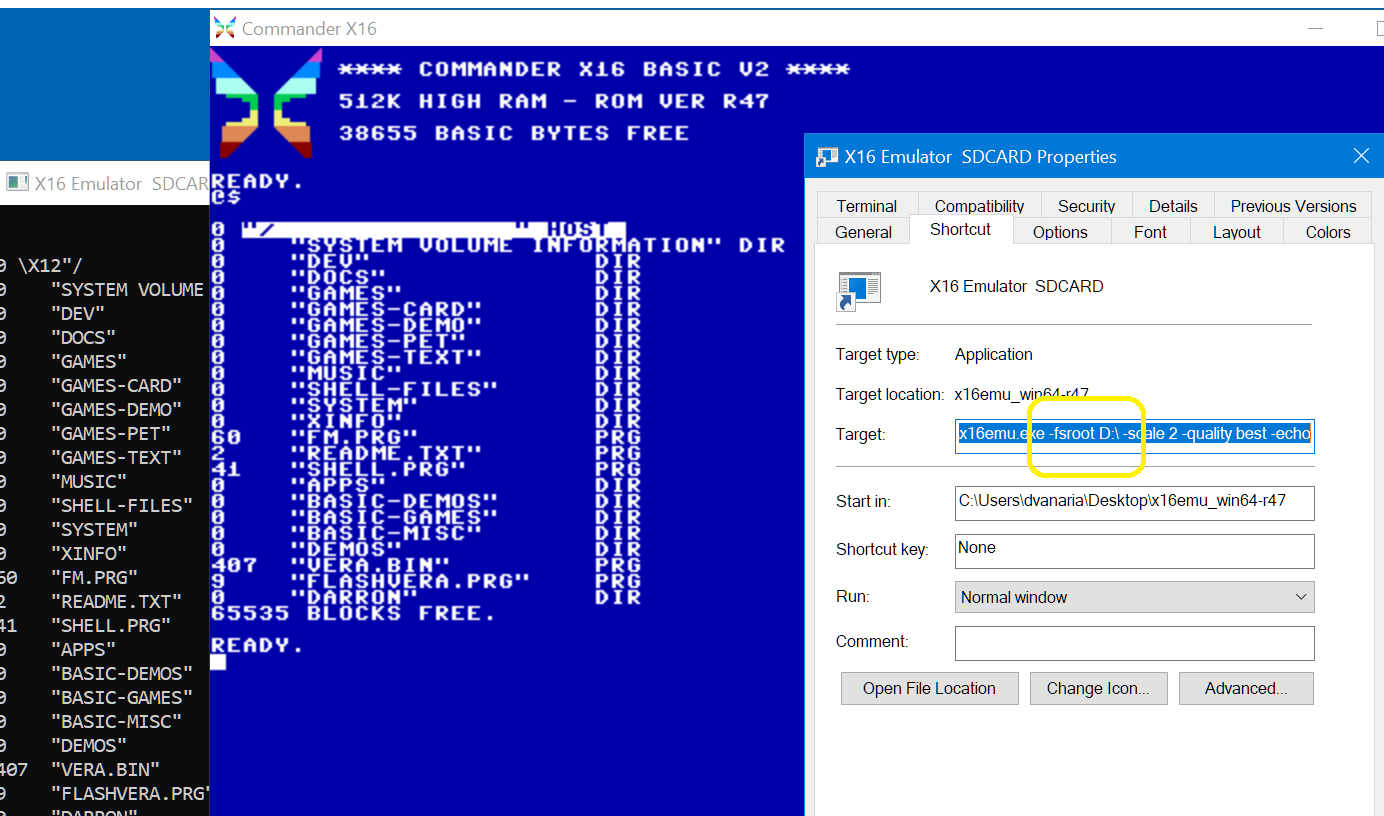Click the Target input field
1384x816 pixels.
click(x=1134, y=435)
